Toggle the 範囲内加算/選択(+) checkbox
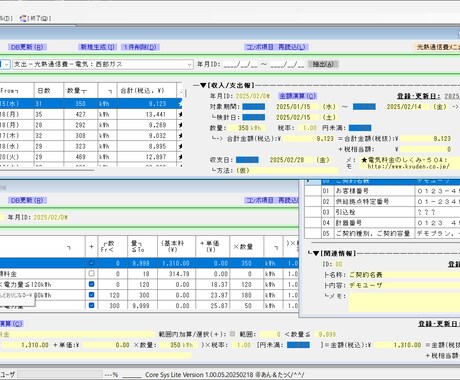This screenshot has height=380, width=460. 232,334
